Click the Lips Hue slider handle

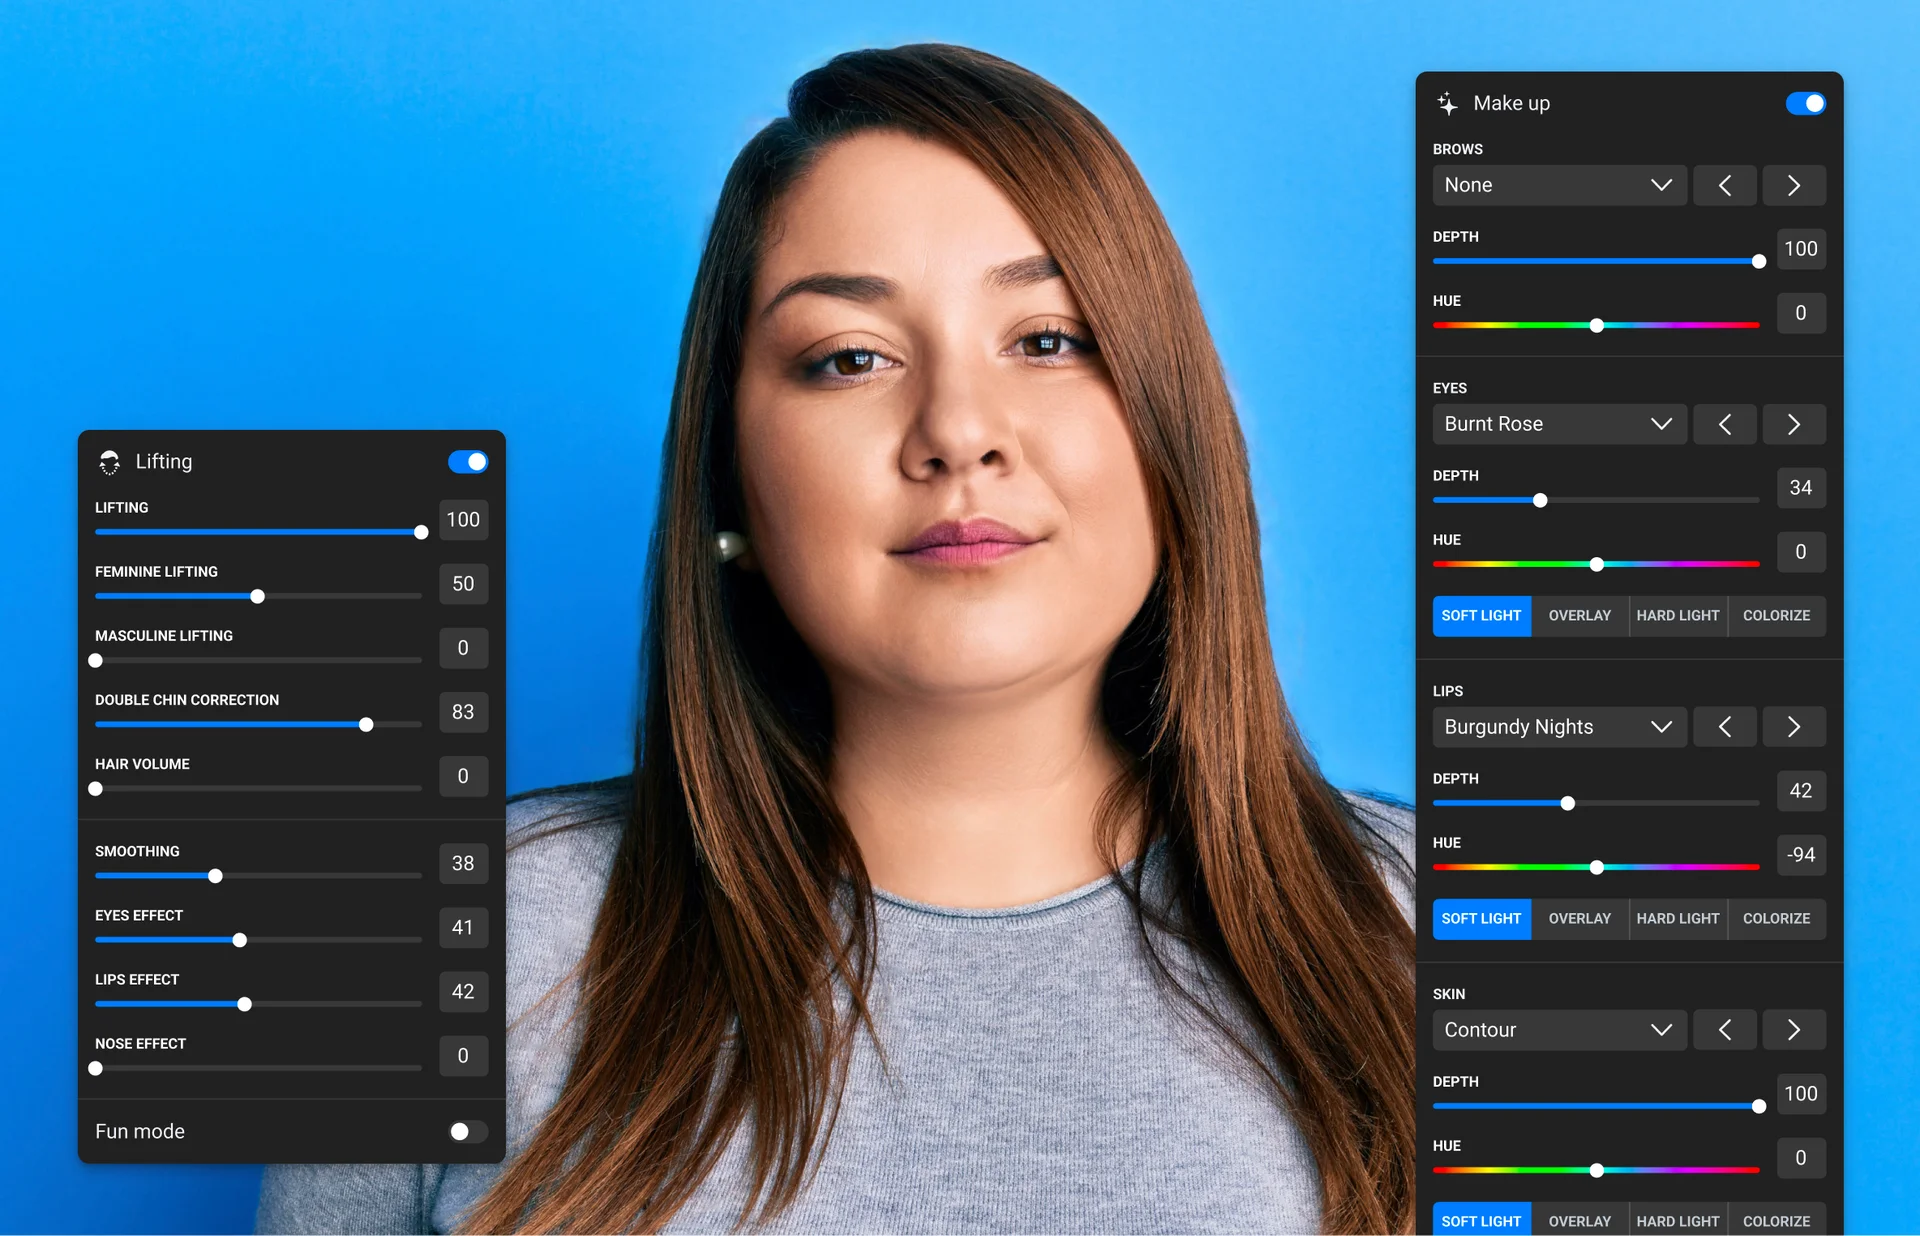pos(1597,868)
